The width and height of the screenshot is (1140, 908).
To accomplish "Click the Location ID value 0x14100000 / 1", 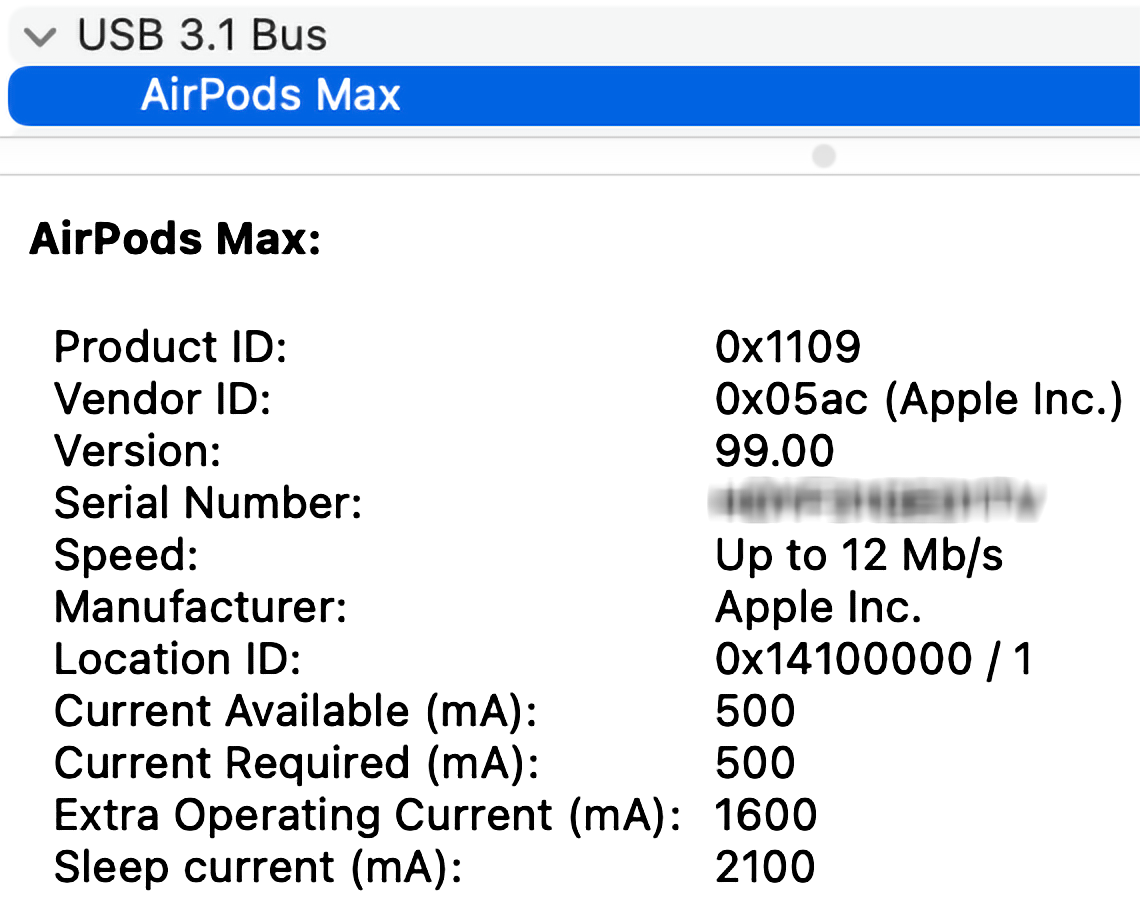I will [x=874, y=659].
